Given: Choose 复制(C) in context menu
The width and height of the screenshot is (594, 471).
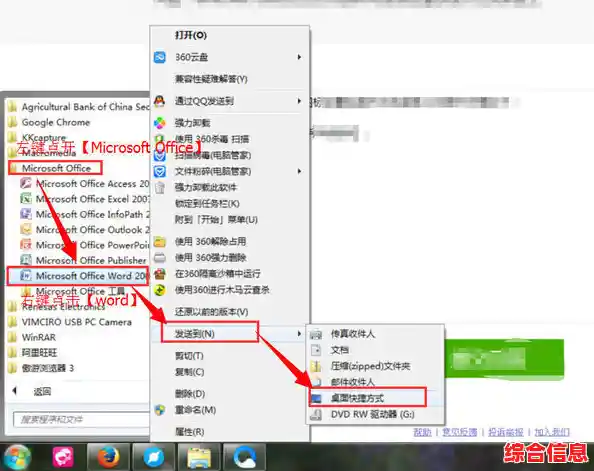Looking at the screenshot, I should (x=189, y=372).
